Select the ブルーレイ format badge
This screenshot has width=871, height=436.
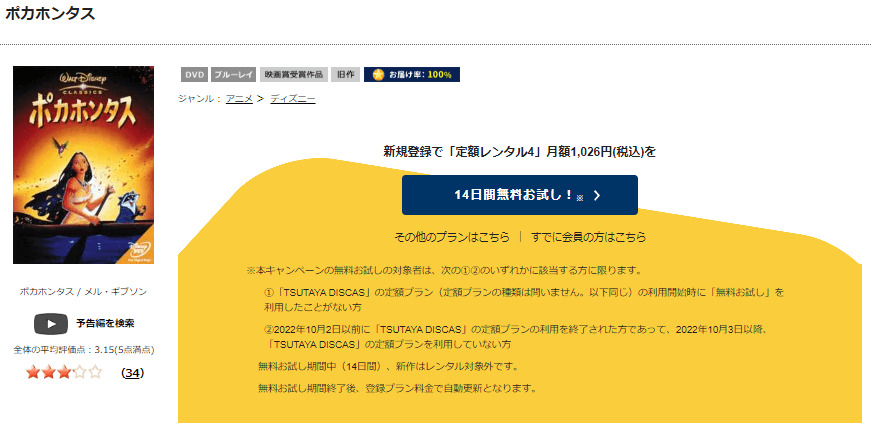[233, 74]
